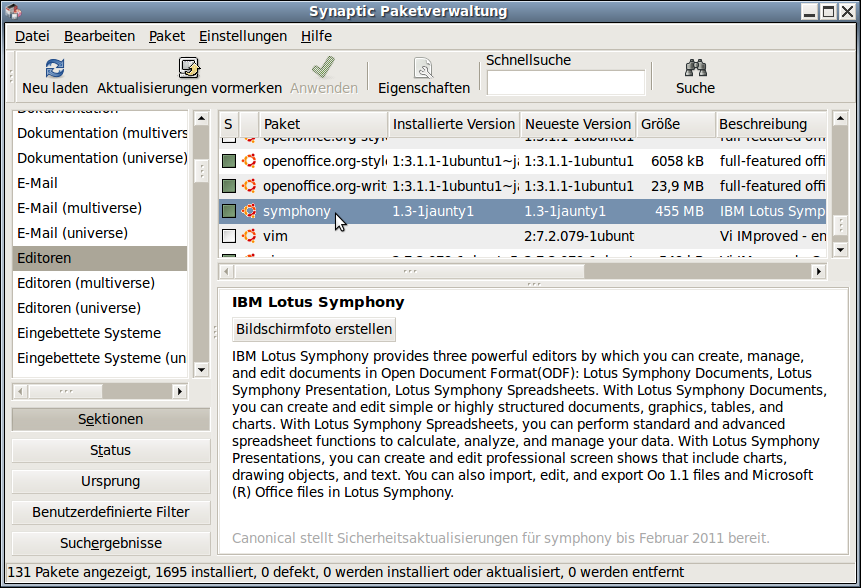
Task: Click the Neu laden reload icon
Action: point(55,68)
